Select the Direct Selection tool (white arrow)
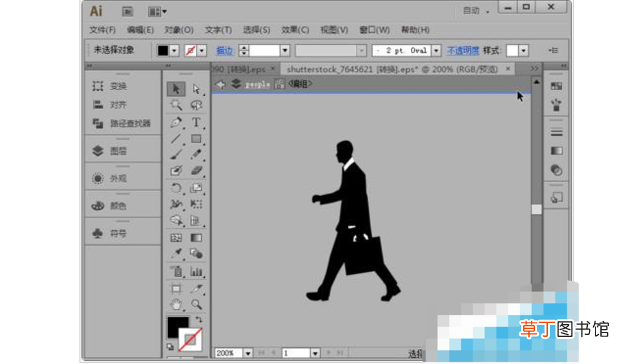 [196, 89]
